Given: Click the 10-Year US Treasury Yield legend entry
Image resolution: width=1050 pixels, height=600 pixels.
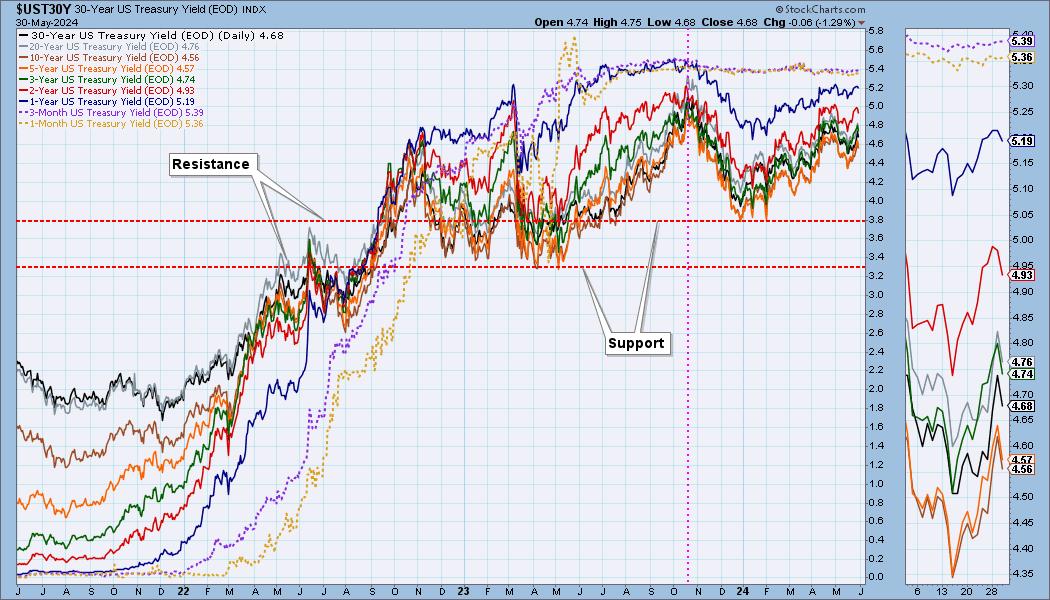Looking at the screenshot, I should coord(110,58).
